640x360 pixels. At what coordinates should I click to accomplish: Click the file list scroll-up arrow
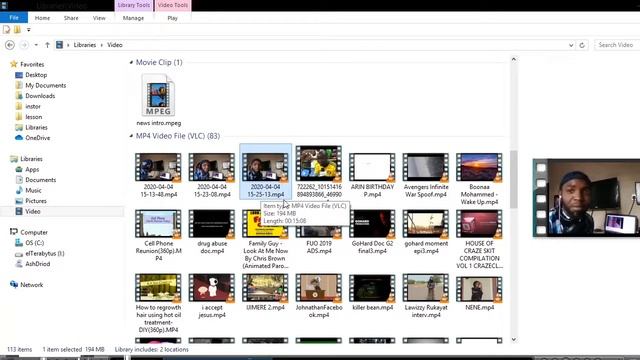tap(513, 60)
